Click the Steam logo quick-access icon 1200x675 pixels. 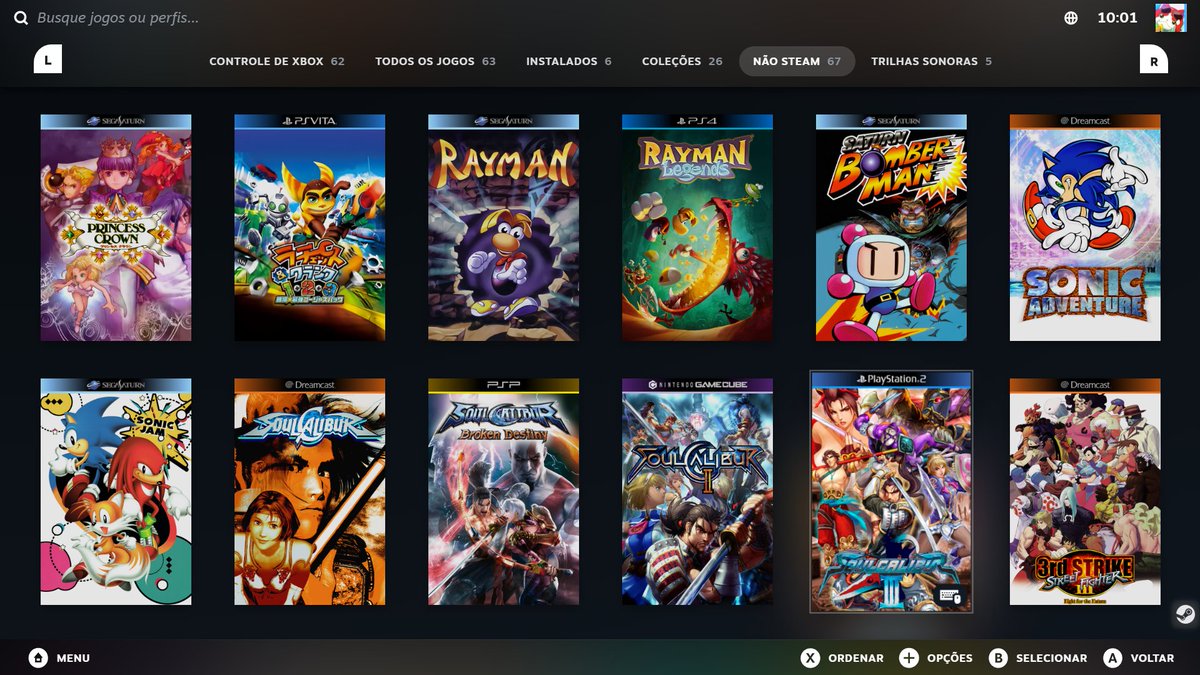[x=1184, y=614]
